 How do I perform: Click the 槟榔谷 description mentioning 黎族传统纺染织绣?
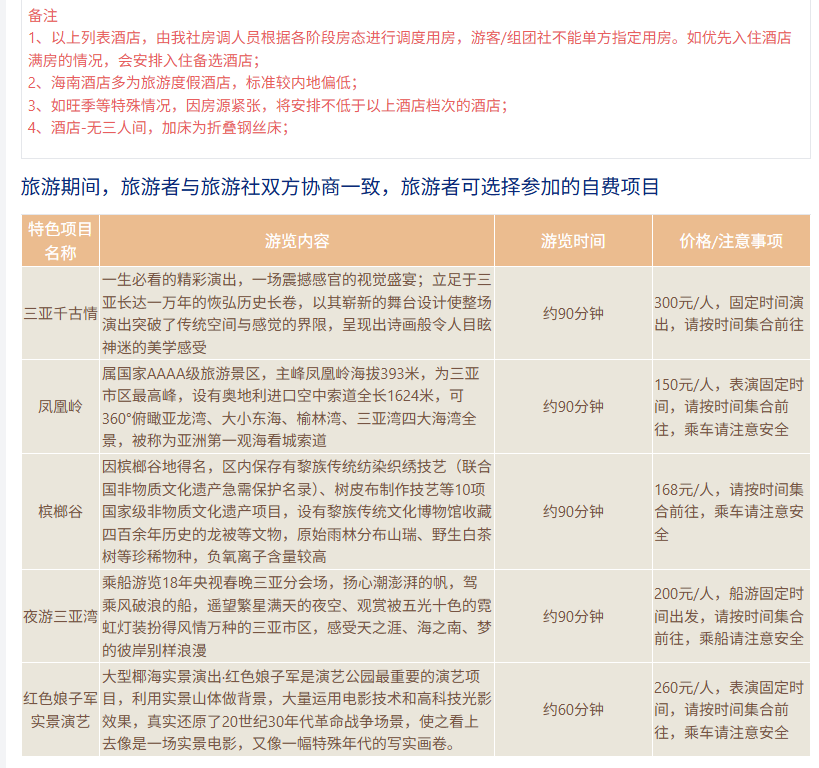[297, 512]
